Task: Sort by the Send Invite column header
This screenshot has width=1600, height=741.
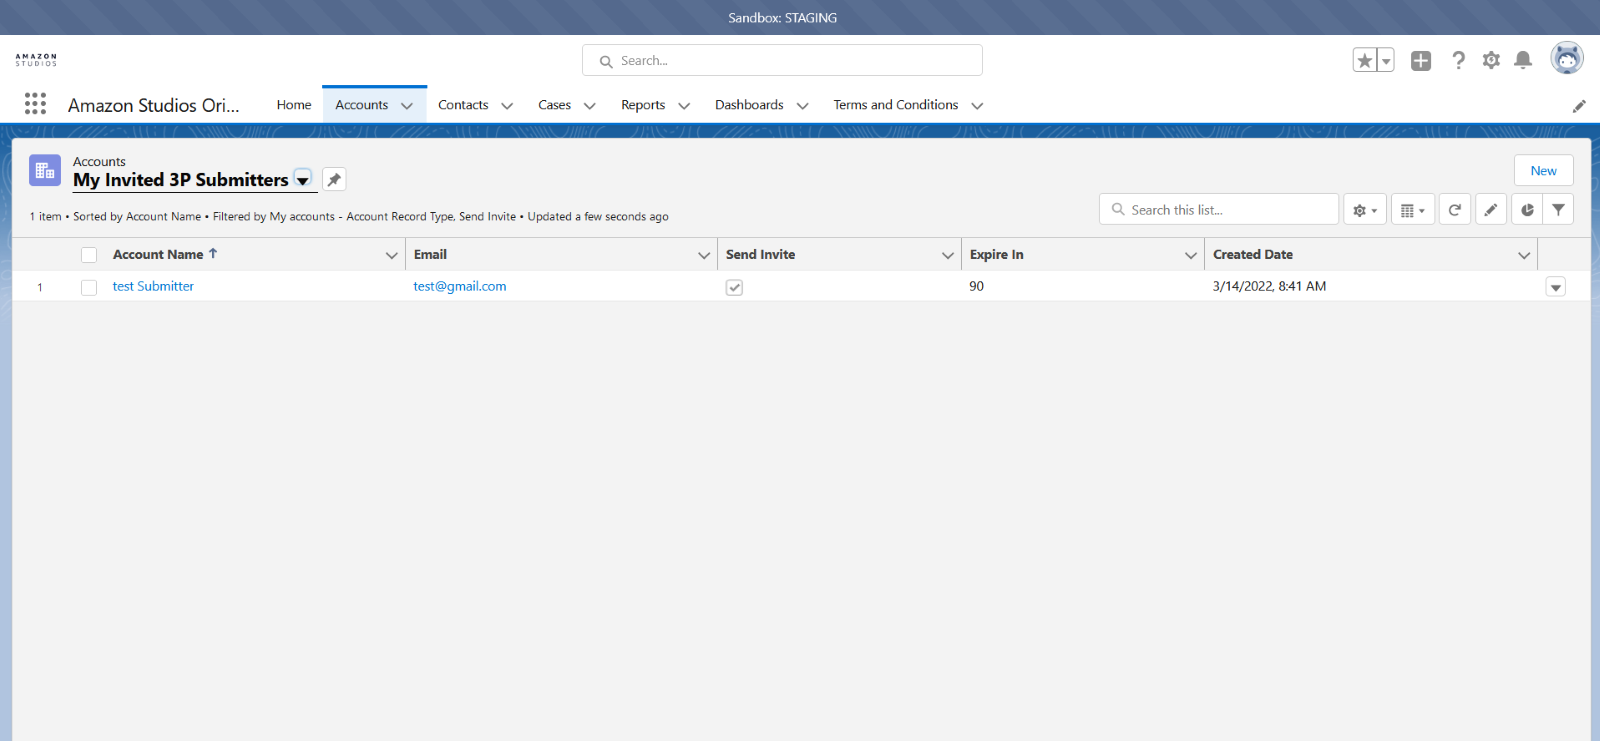Action: [x=760, y=255]
